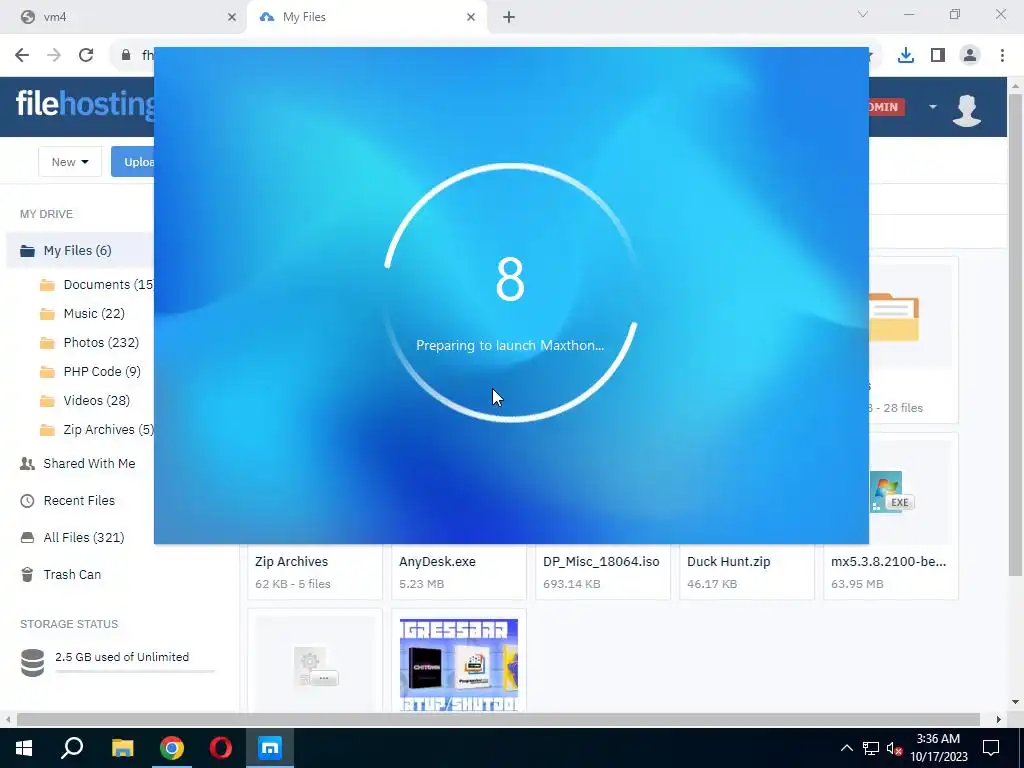Open Chrome tab search chevron
Image resolution: width=1024 pixels, height=768 pixels.
click(863, 14)
